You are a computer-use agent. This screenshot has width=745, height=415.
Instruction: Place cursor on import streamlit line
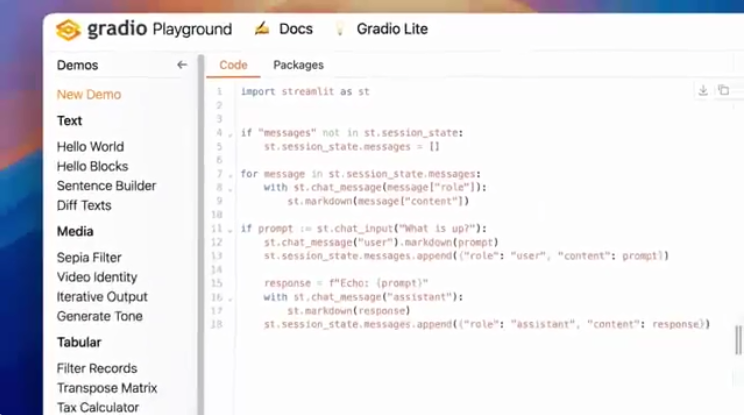pyautogui.click(x=305, y=92)
